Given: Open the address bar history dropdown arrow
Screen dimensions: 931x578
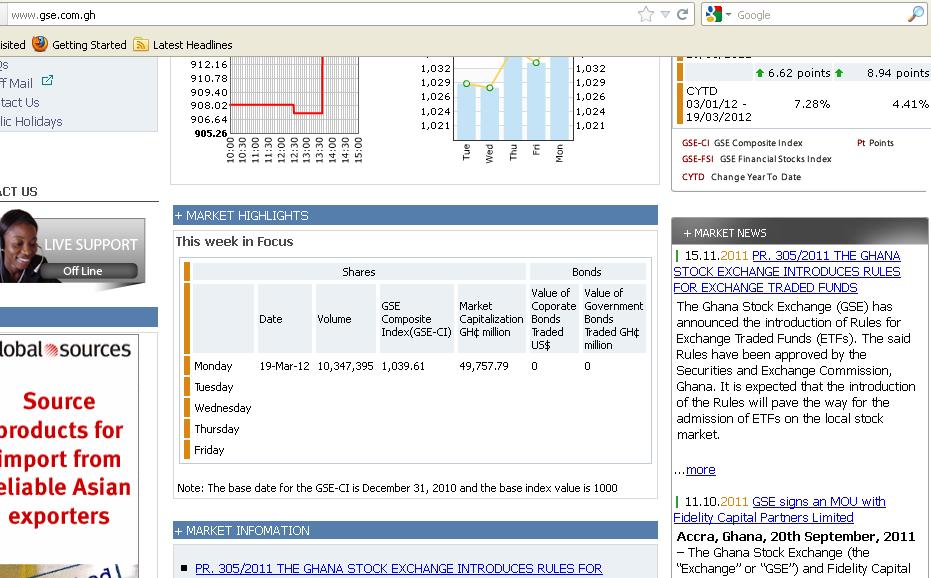Looking at the screenshot, I should click(x=666, y=15).
